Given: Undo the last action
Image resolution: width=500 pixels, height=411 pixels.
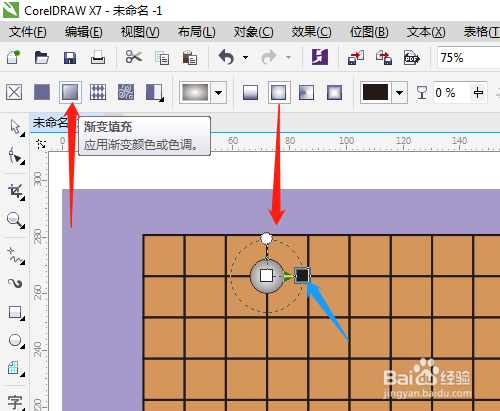Looking at the screenshot, I should [226, 57].
